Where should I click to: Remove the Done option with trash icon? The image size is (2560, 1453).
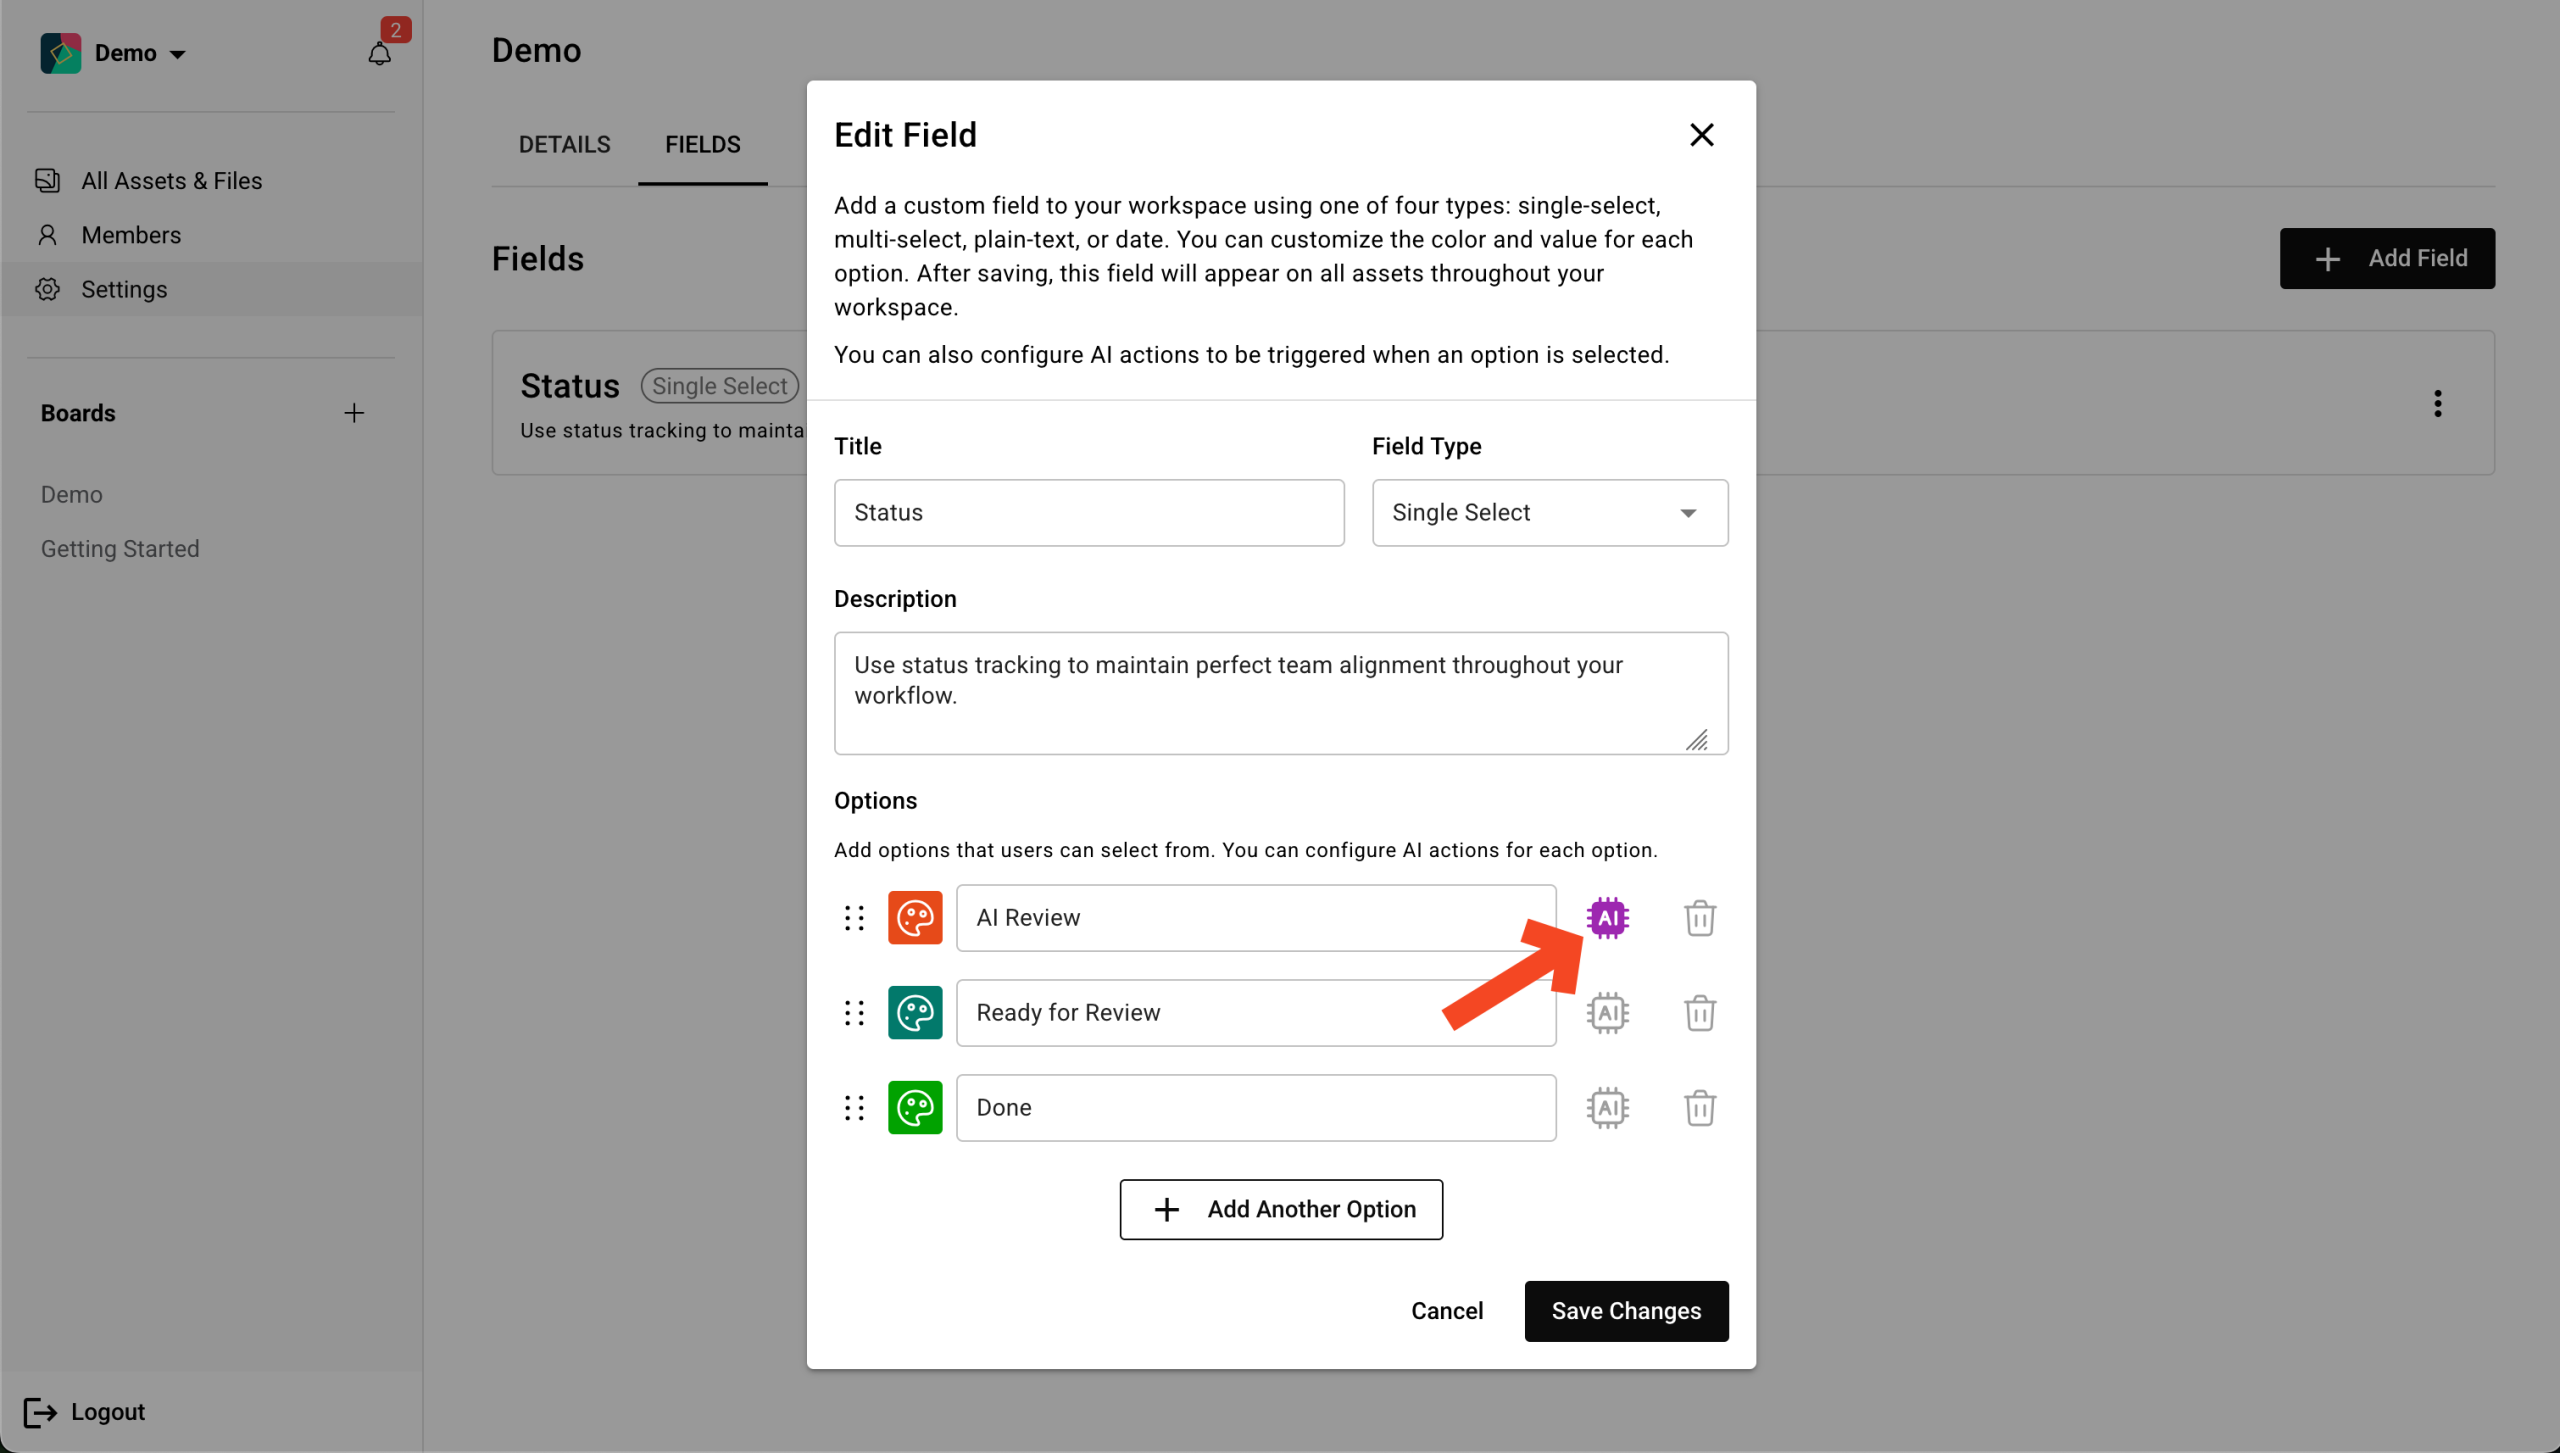1699,1107
